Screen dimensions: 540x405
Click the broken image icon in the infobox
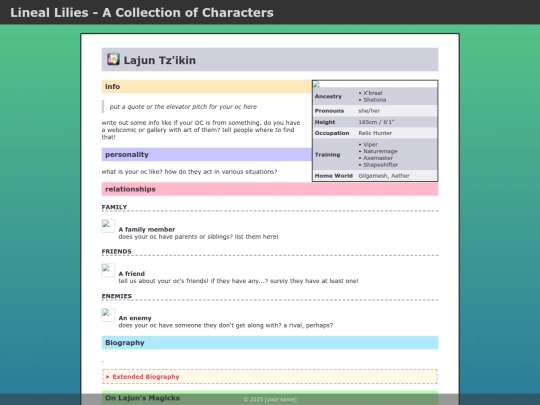316,84
